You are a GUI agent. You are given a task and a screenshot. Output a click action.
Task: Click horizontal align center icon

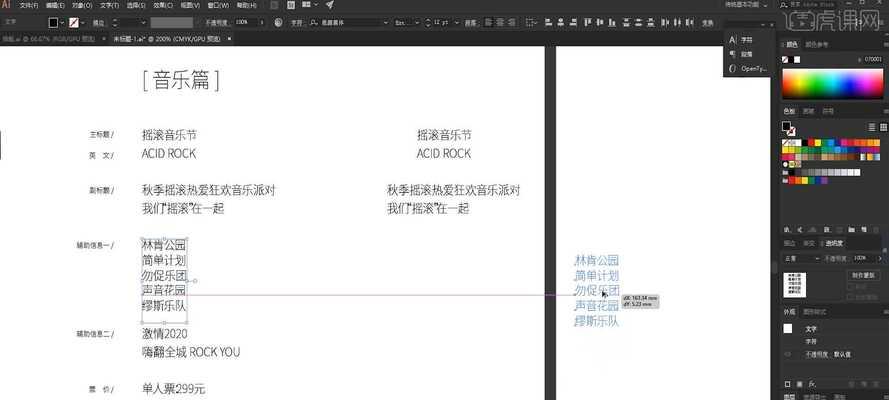click(560, 23)
